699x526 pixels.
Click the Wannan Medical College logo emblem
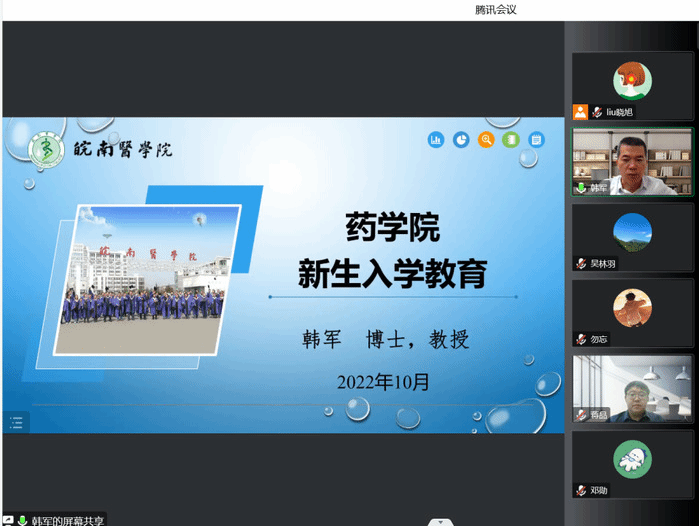tap(47, 150)
